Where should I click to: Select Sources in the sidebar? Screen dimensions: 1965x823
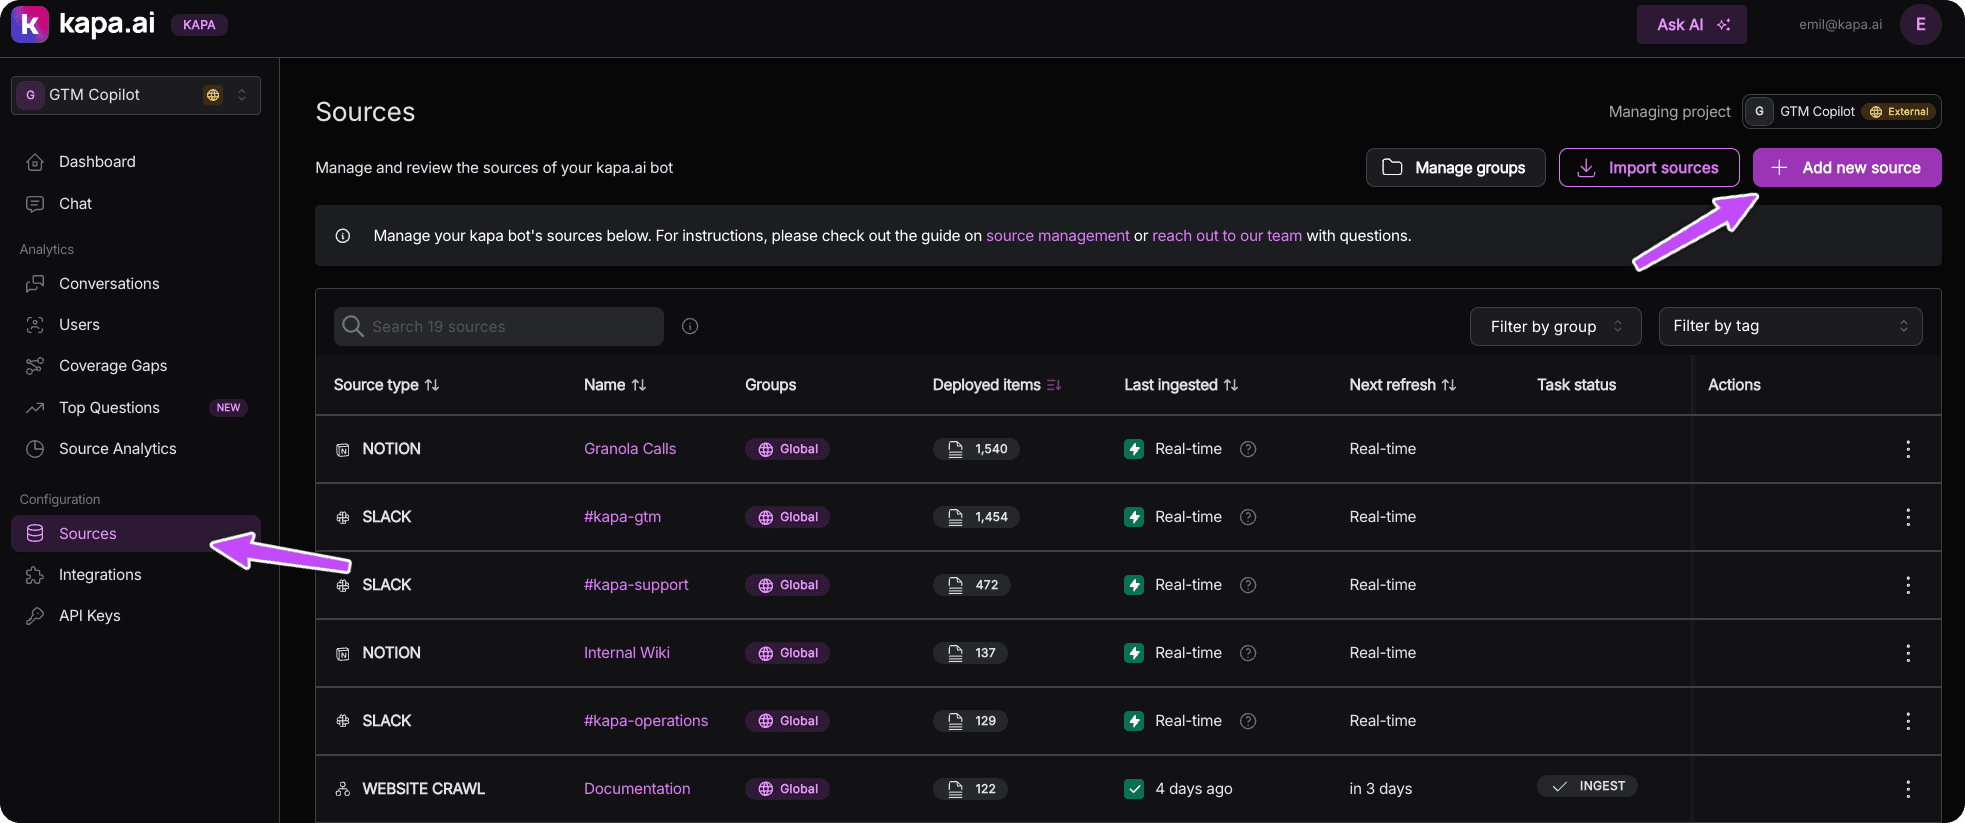pyautogui.click(x=136, y=534)
